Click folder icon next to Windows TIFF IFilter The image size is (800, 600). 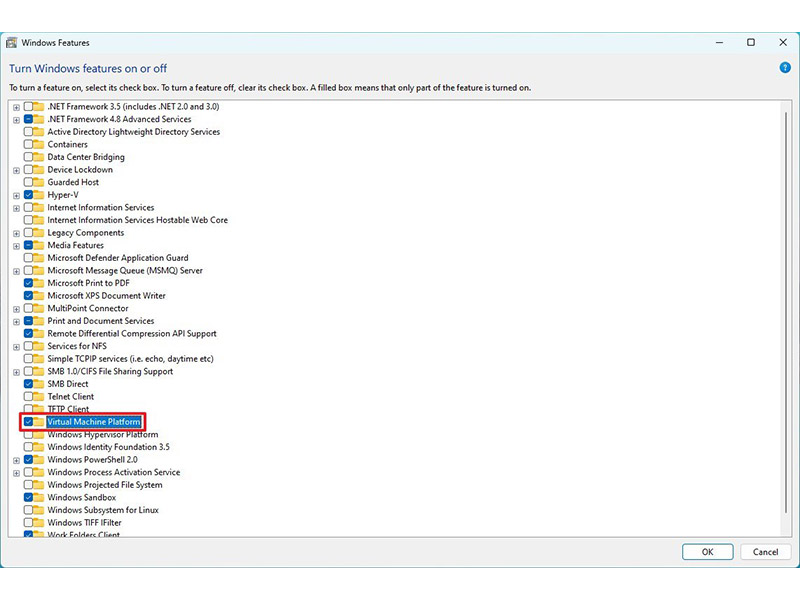point(39,522)
